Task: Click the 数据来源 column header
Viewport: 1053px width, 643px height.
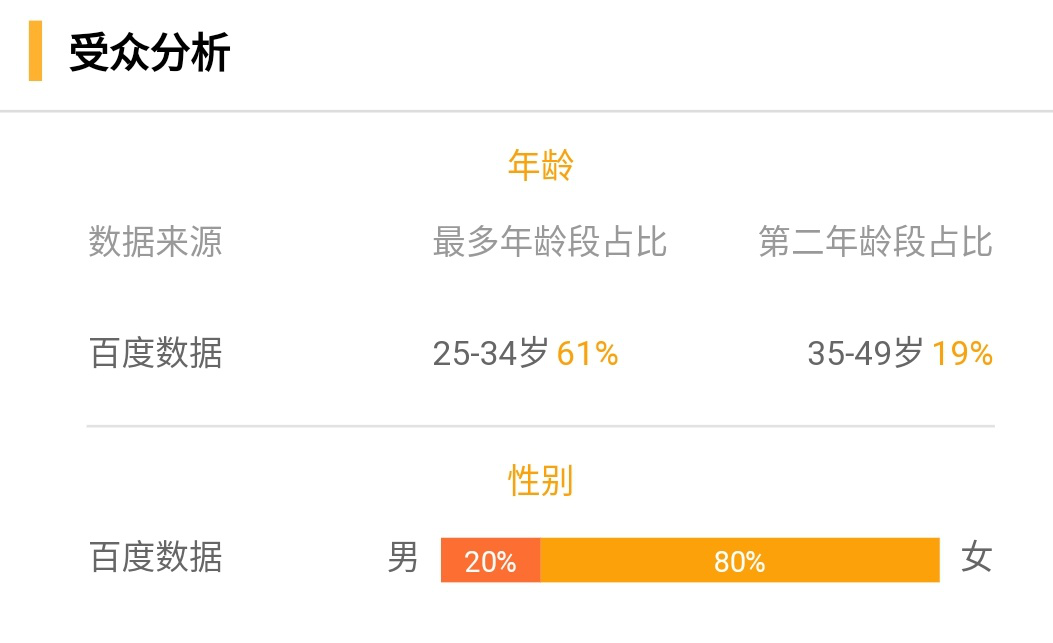Action: point(155,242)
